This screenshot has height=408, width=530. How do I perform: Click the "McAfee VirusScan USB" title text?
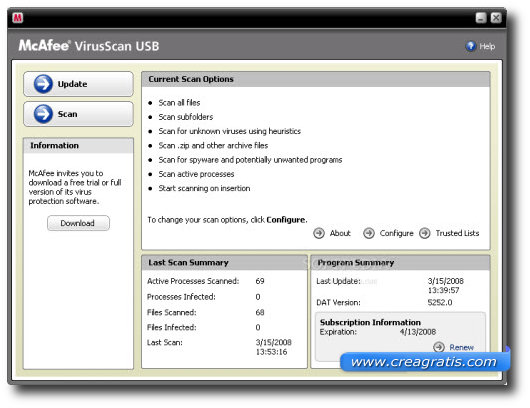(89, 46)
